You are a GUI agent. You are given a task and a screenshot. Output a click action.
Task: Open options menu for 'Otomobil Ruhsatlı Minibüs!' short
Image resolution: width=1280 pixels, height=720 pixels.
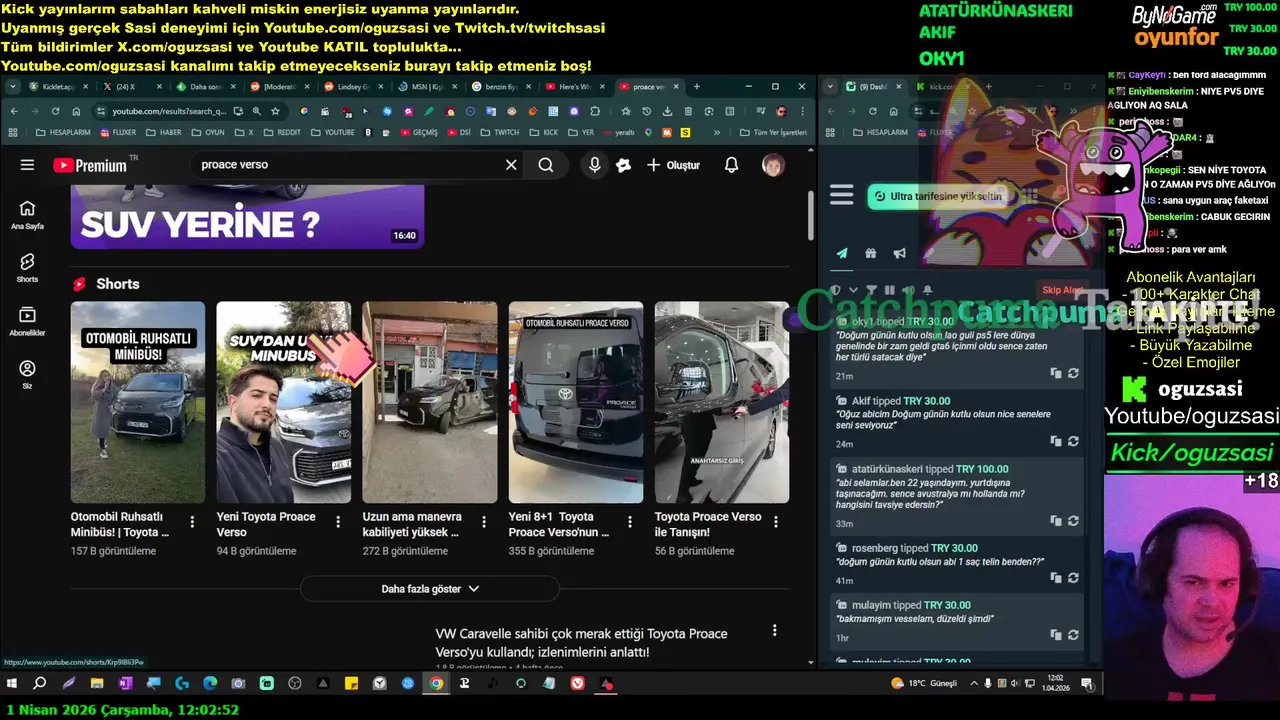(192, 522)
